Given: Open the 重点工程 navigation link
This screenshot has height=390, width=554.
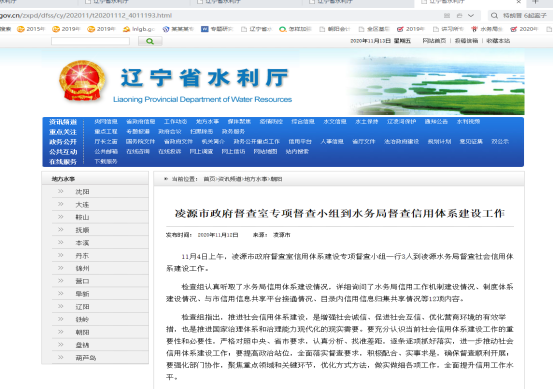Looking at the screenshot, I should [x=106, y=131].
